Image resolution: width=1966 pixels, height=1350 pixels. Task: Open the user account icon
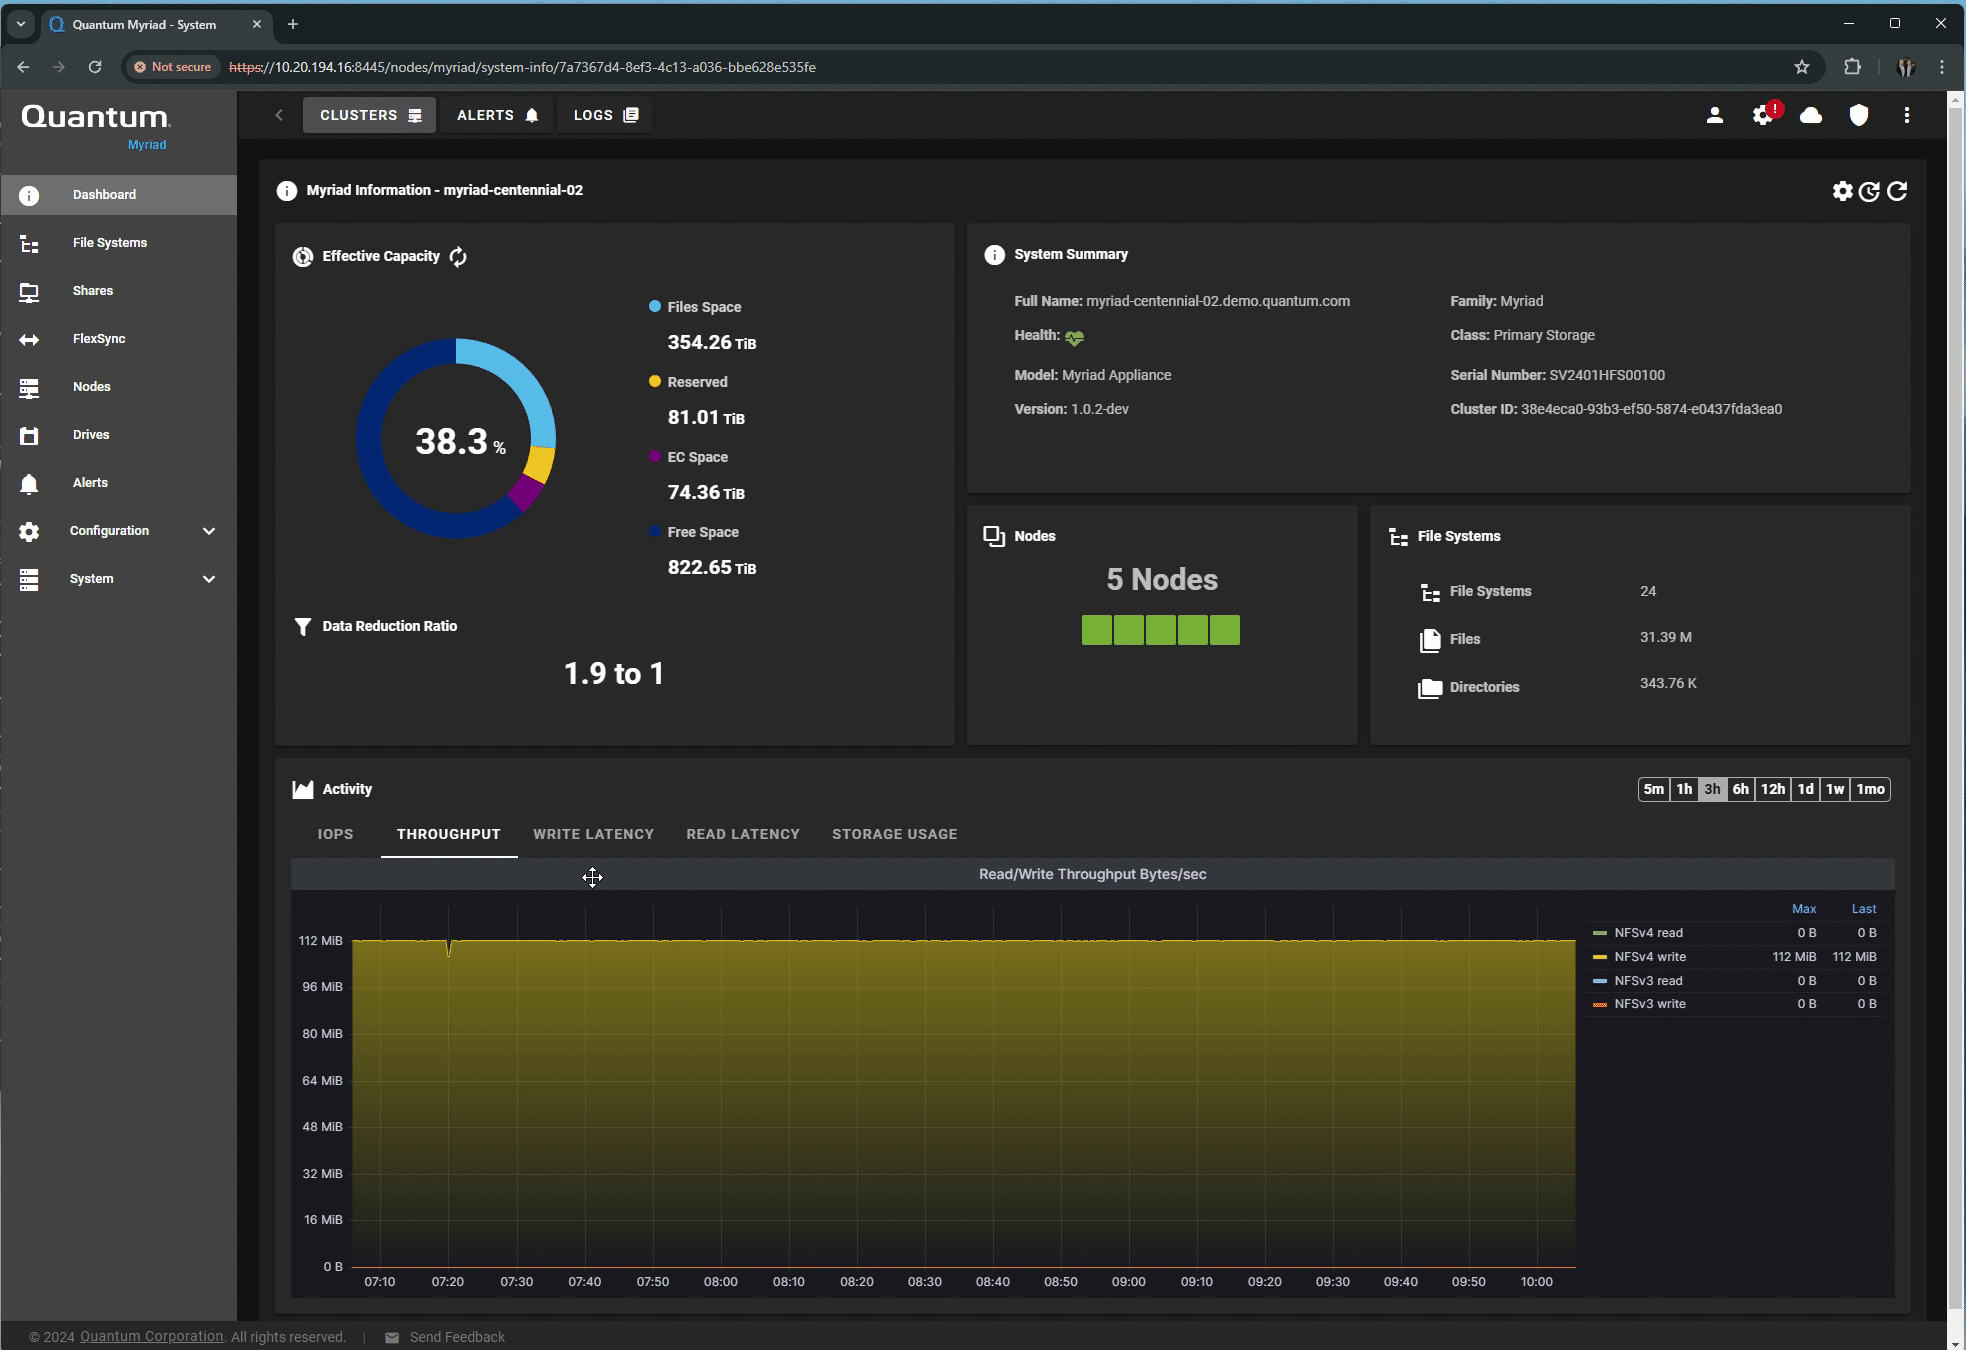1715,115
